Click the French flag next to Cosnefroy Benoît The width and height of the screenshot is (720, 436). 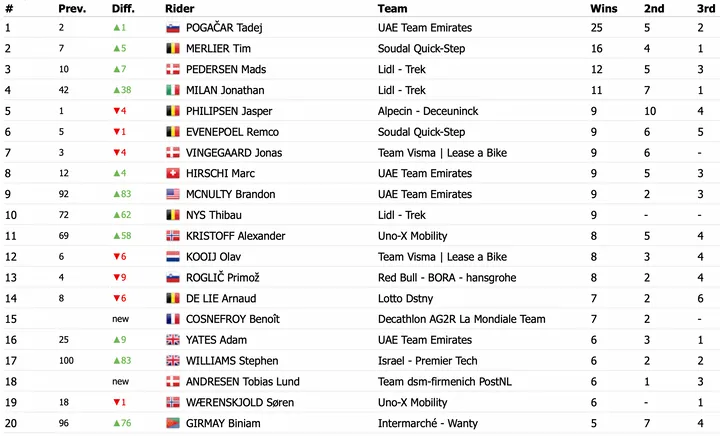[x=173, y=319]
